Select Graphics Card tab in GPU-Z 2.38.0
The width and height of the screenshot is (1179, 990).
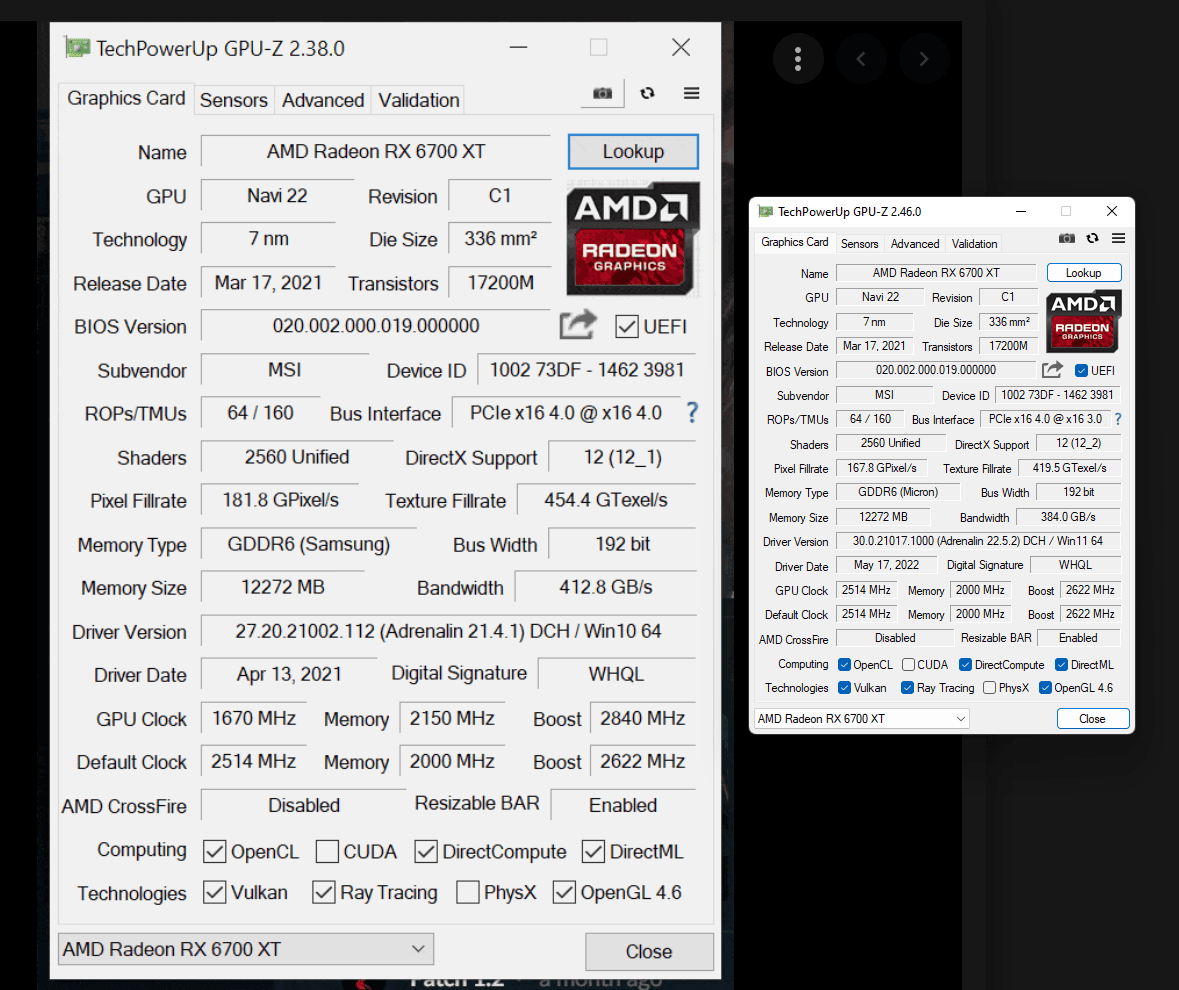126,98
